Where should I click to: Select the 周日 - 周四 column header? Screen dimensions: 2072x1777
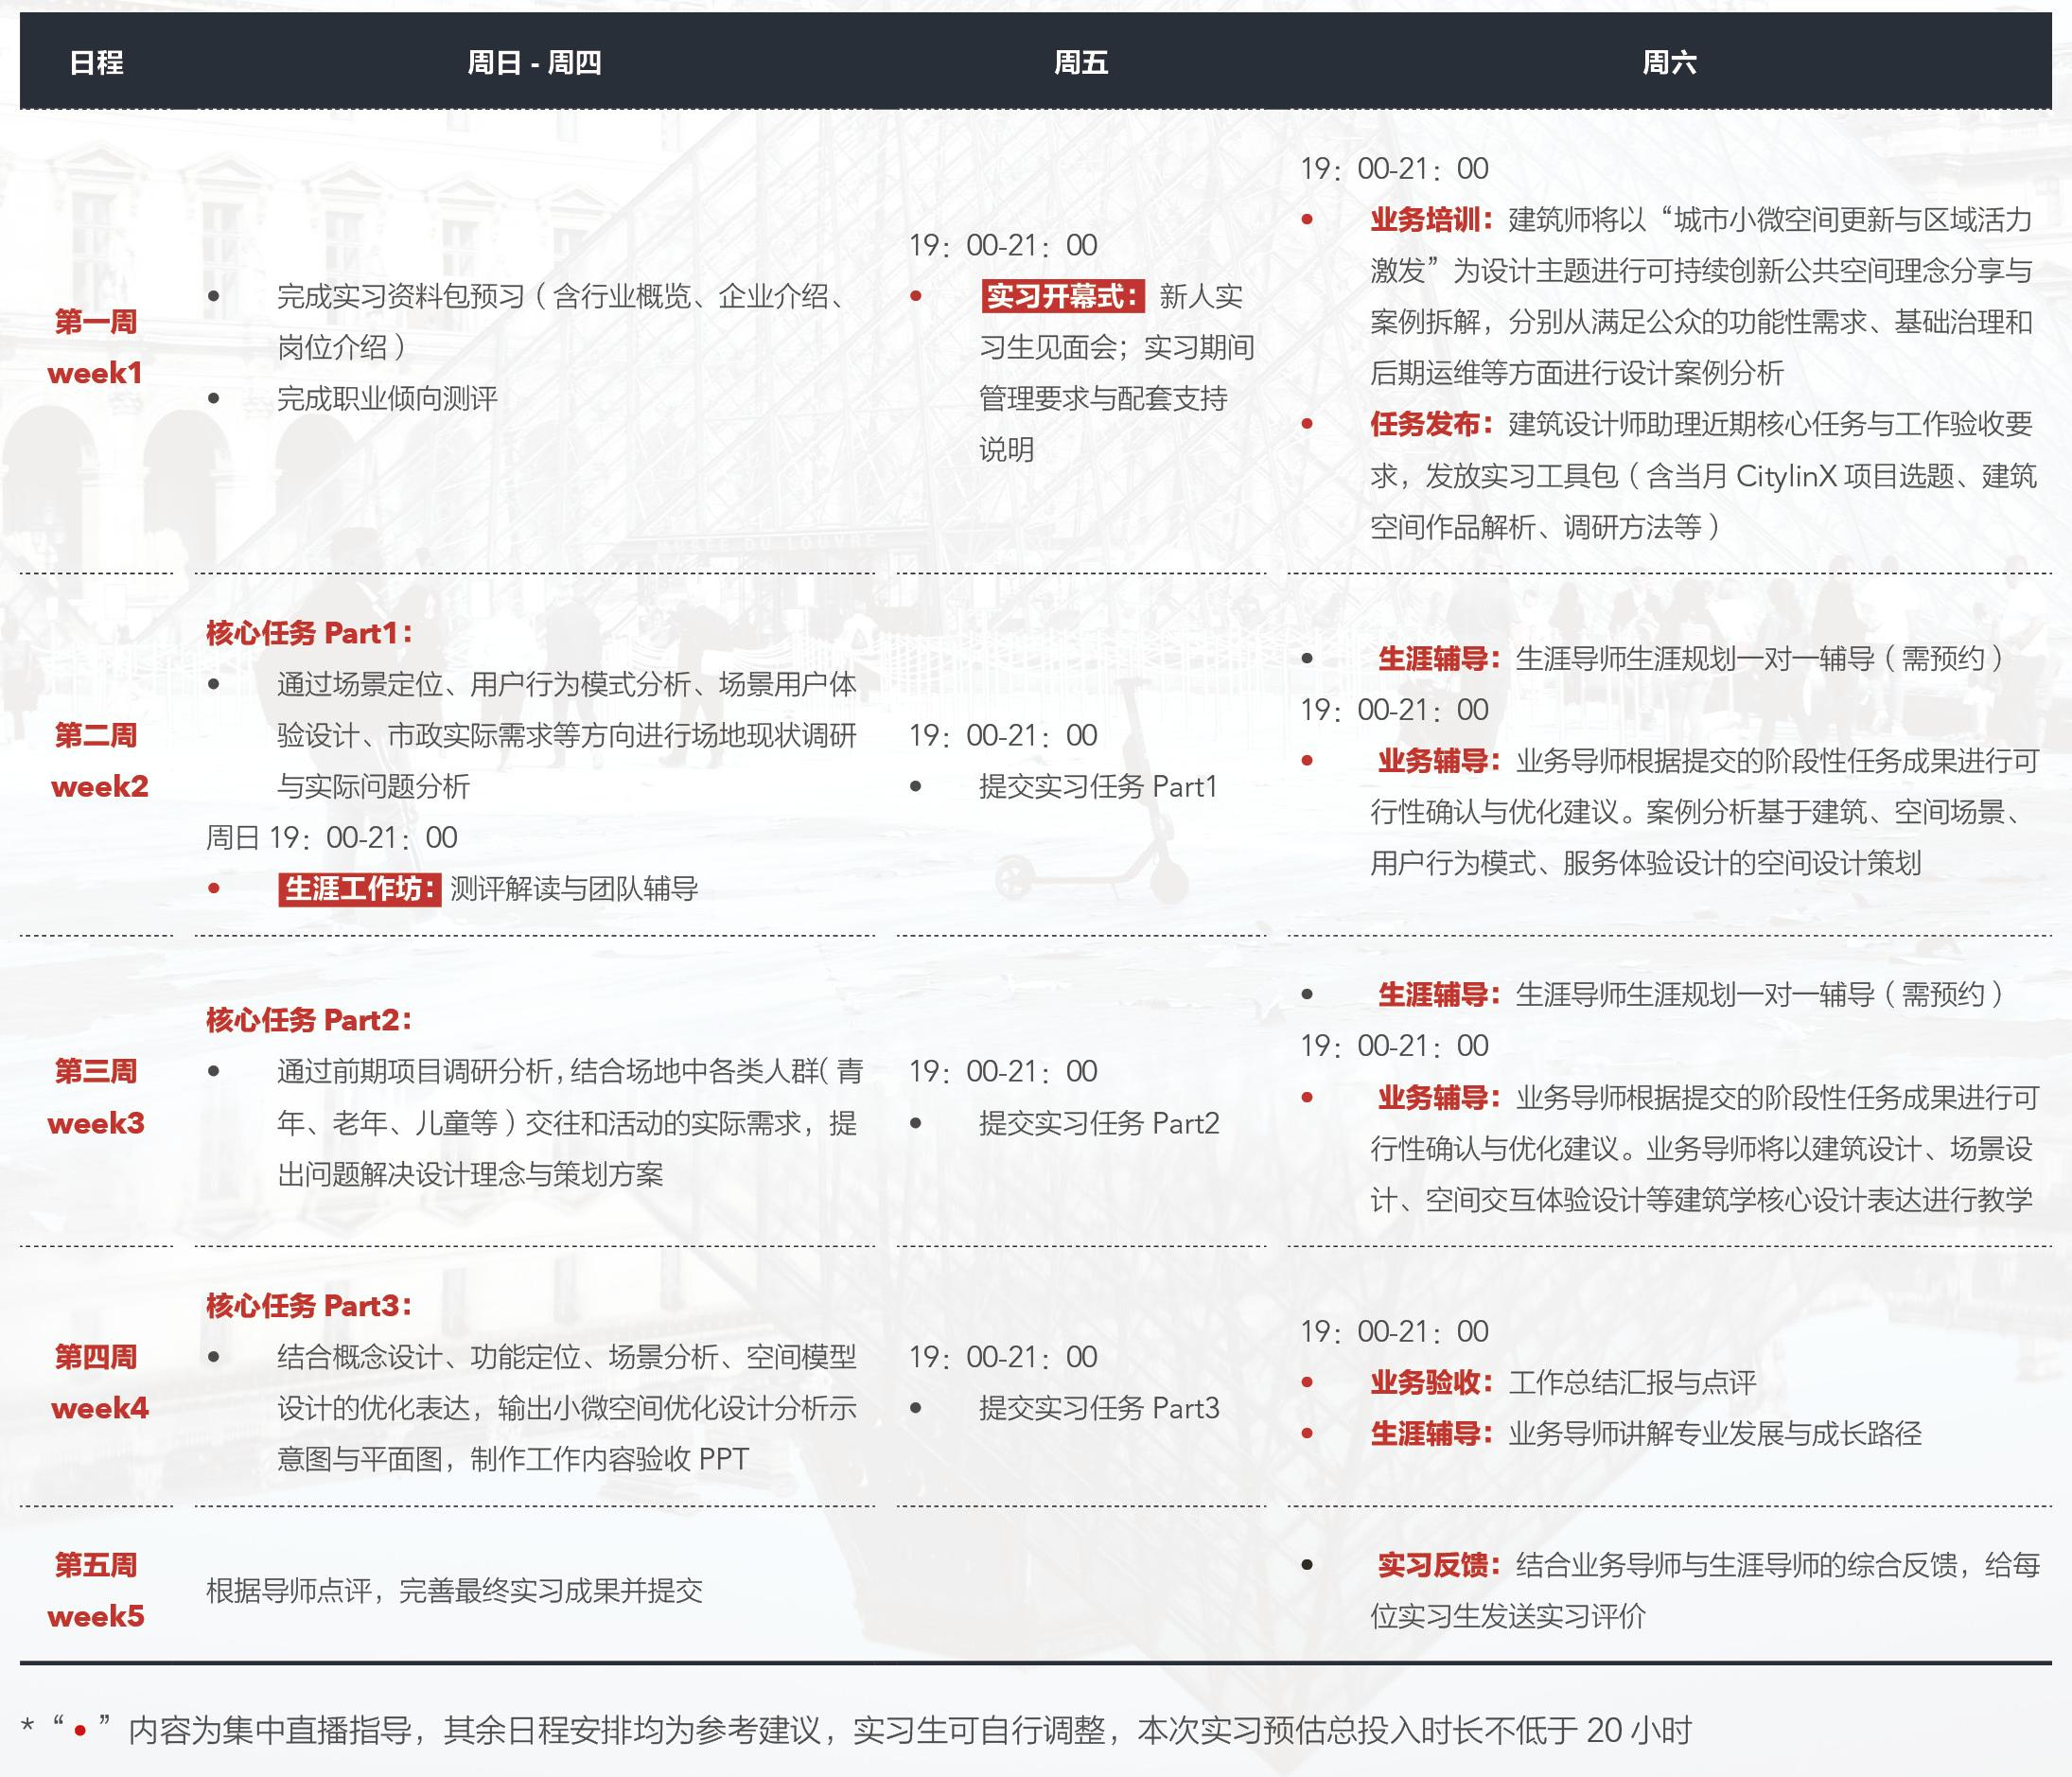pyautogui.click(x=534, y=63)
